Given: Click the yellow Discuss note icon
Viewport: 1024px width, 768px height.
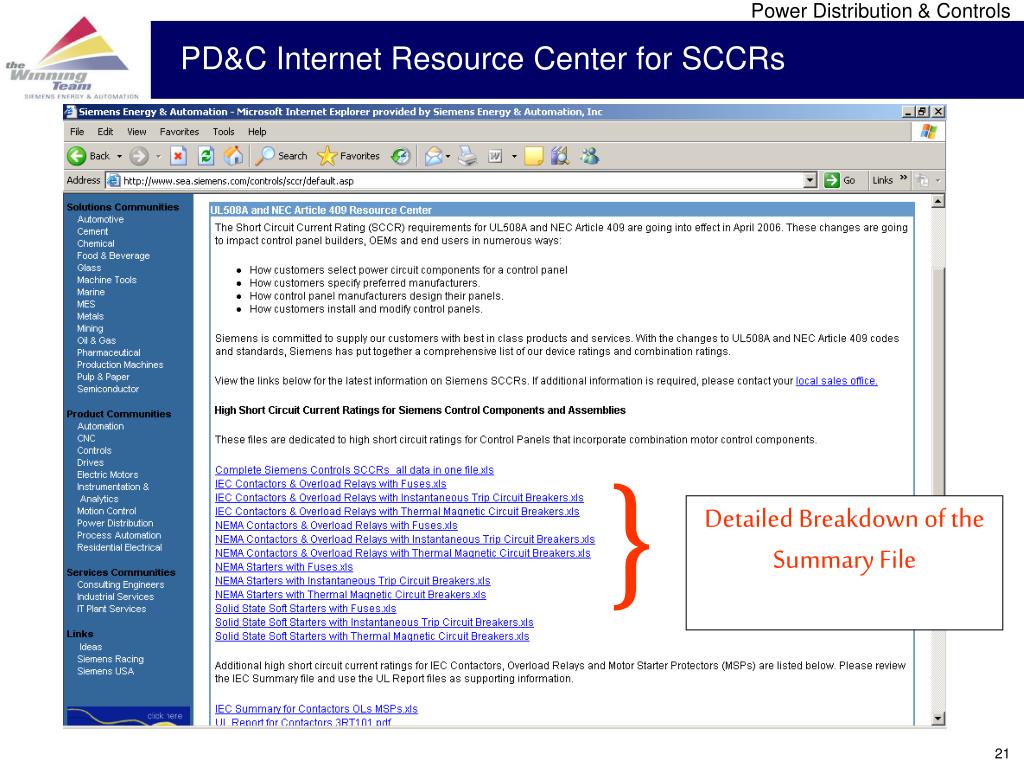Looking at the screenshot, I should (x=534, y=156).
